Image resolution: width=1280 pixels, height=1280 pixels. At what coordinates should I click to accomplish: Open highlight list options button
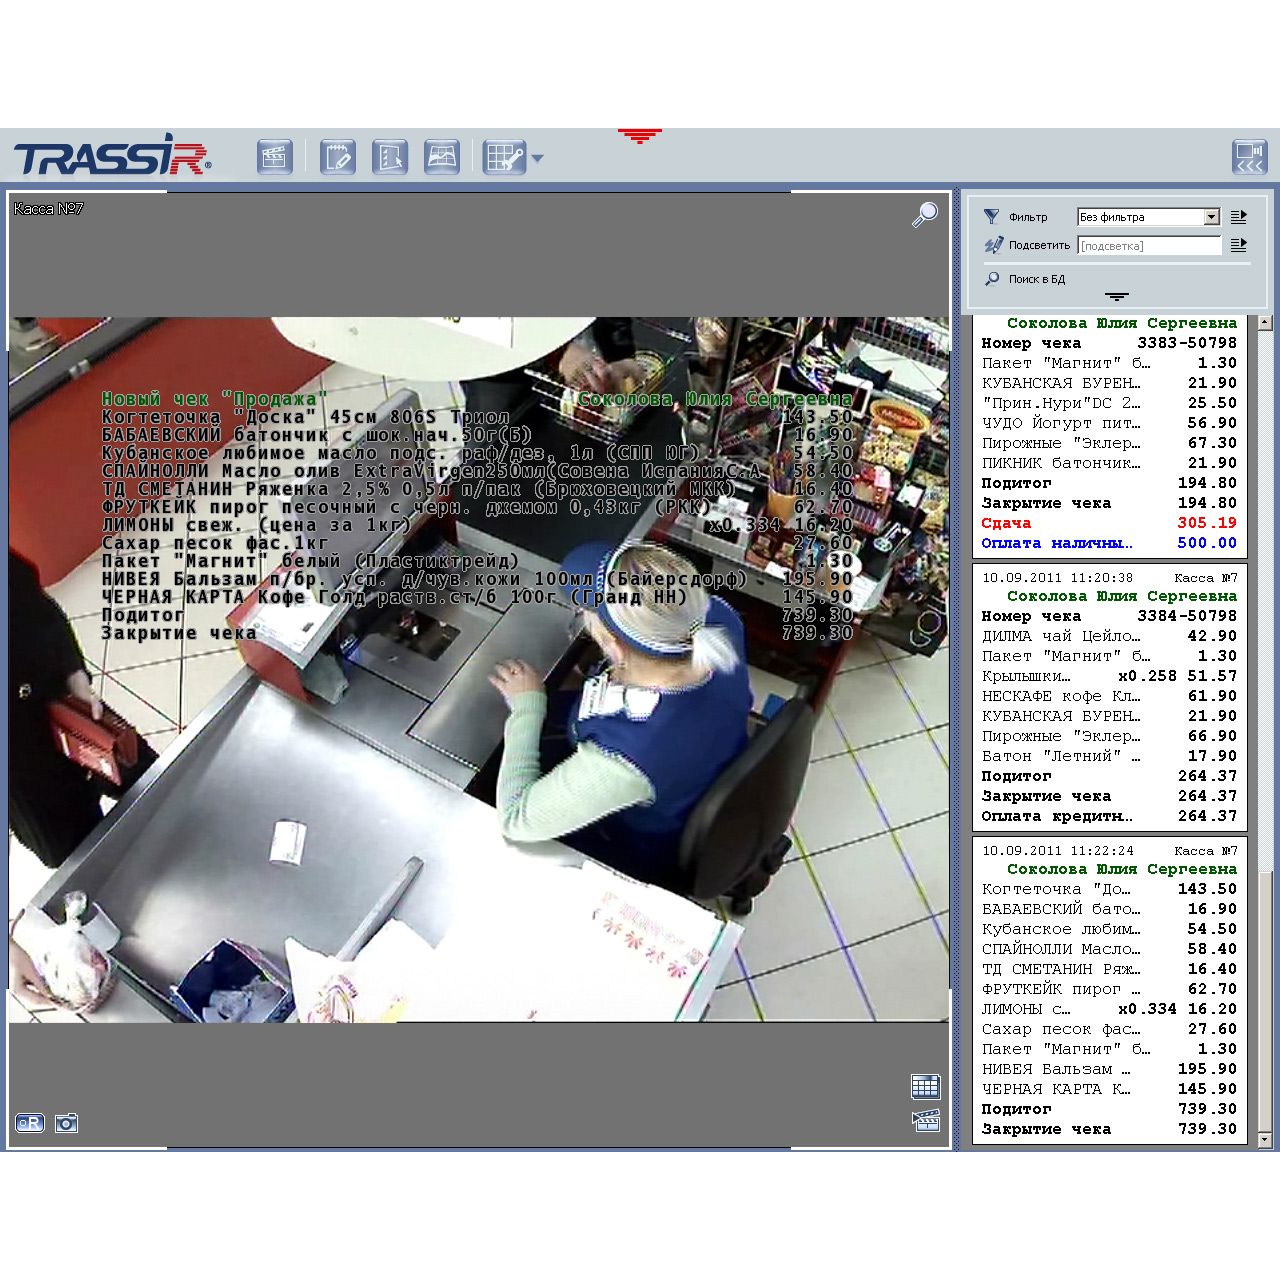pos(1238,244)
